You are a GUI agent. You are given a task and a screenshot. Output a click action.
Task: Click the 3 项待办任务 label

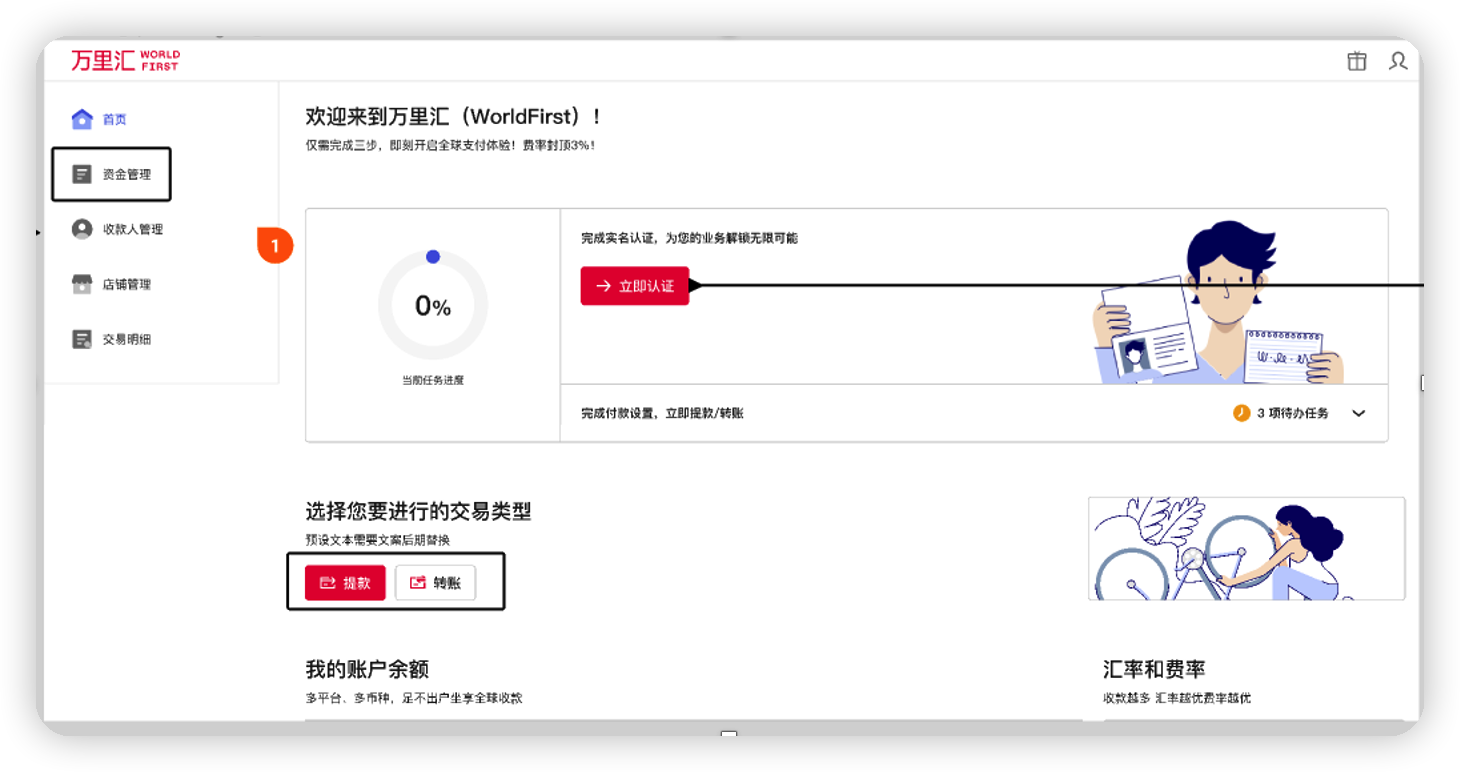point(1293,413)
